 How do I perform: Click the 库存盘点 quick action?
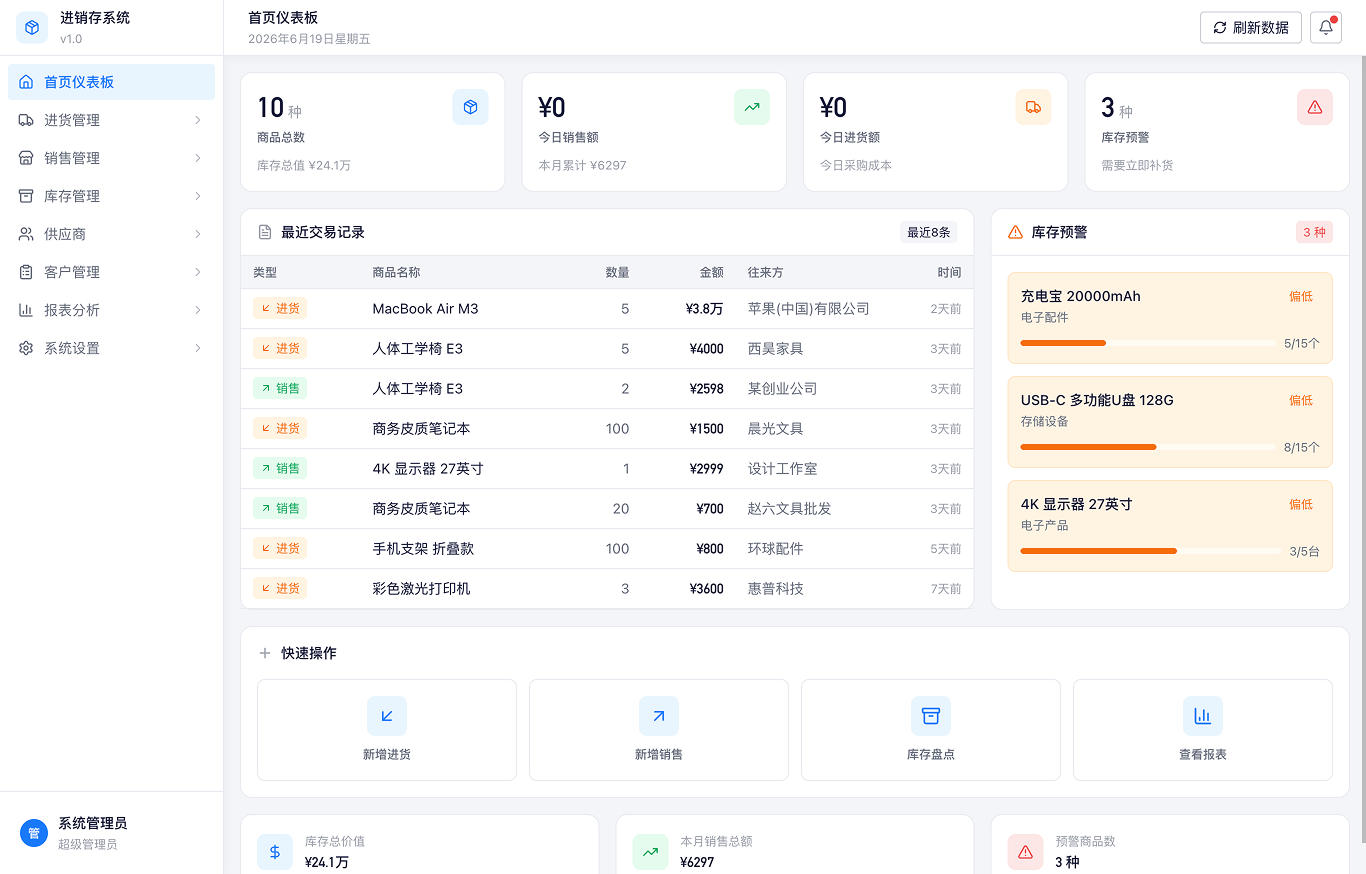[931, 730]
